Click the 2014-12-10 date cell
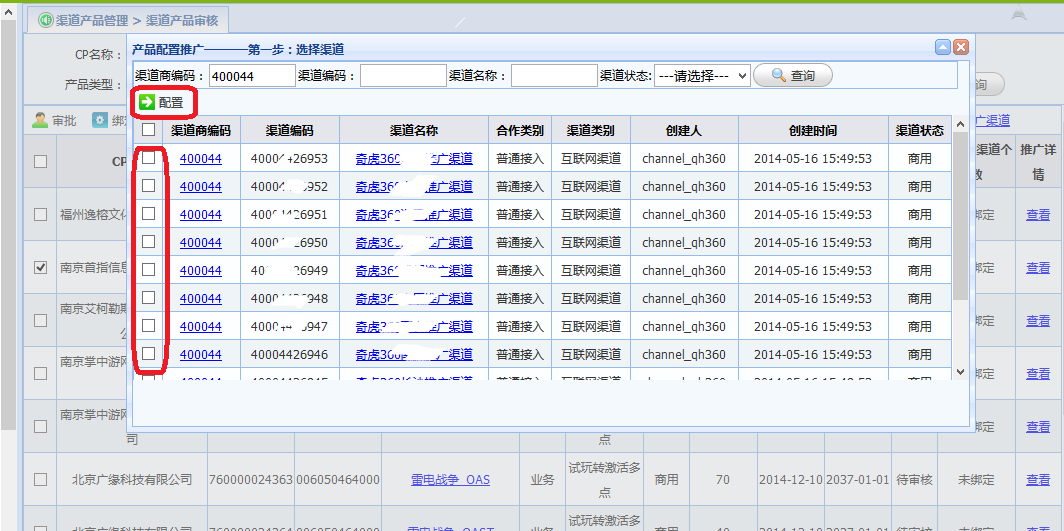 coord(791,479)
